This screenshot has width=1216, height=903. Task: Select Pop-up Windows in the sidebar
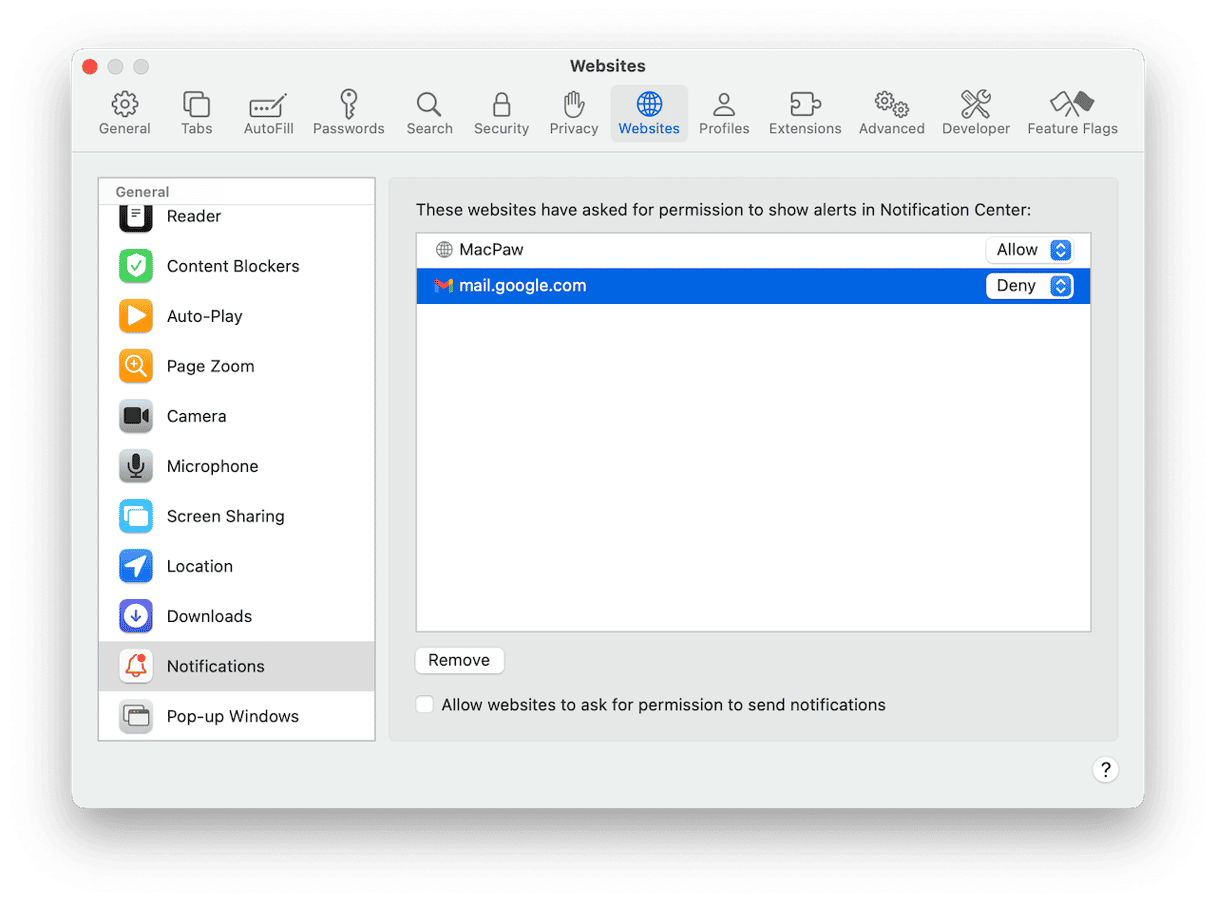click(x=232, y=716)
